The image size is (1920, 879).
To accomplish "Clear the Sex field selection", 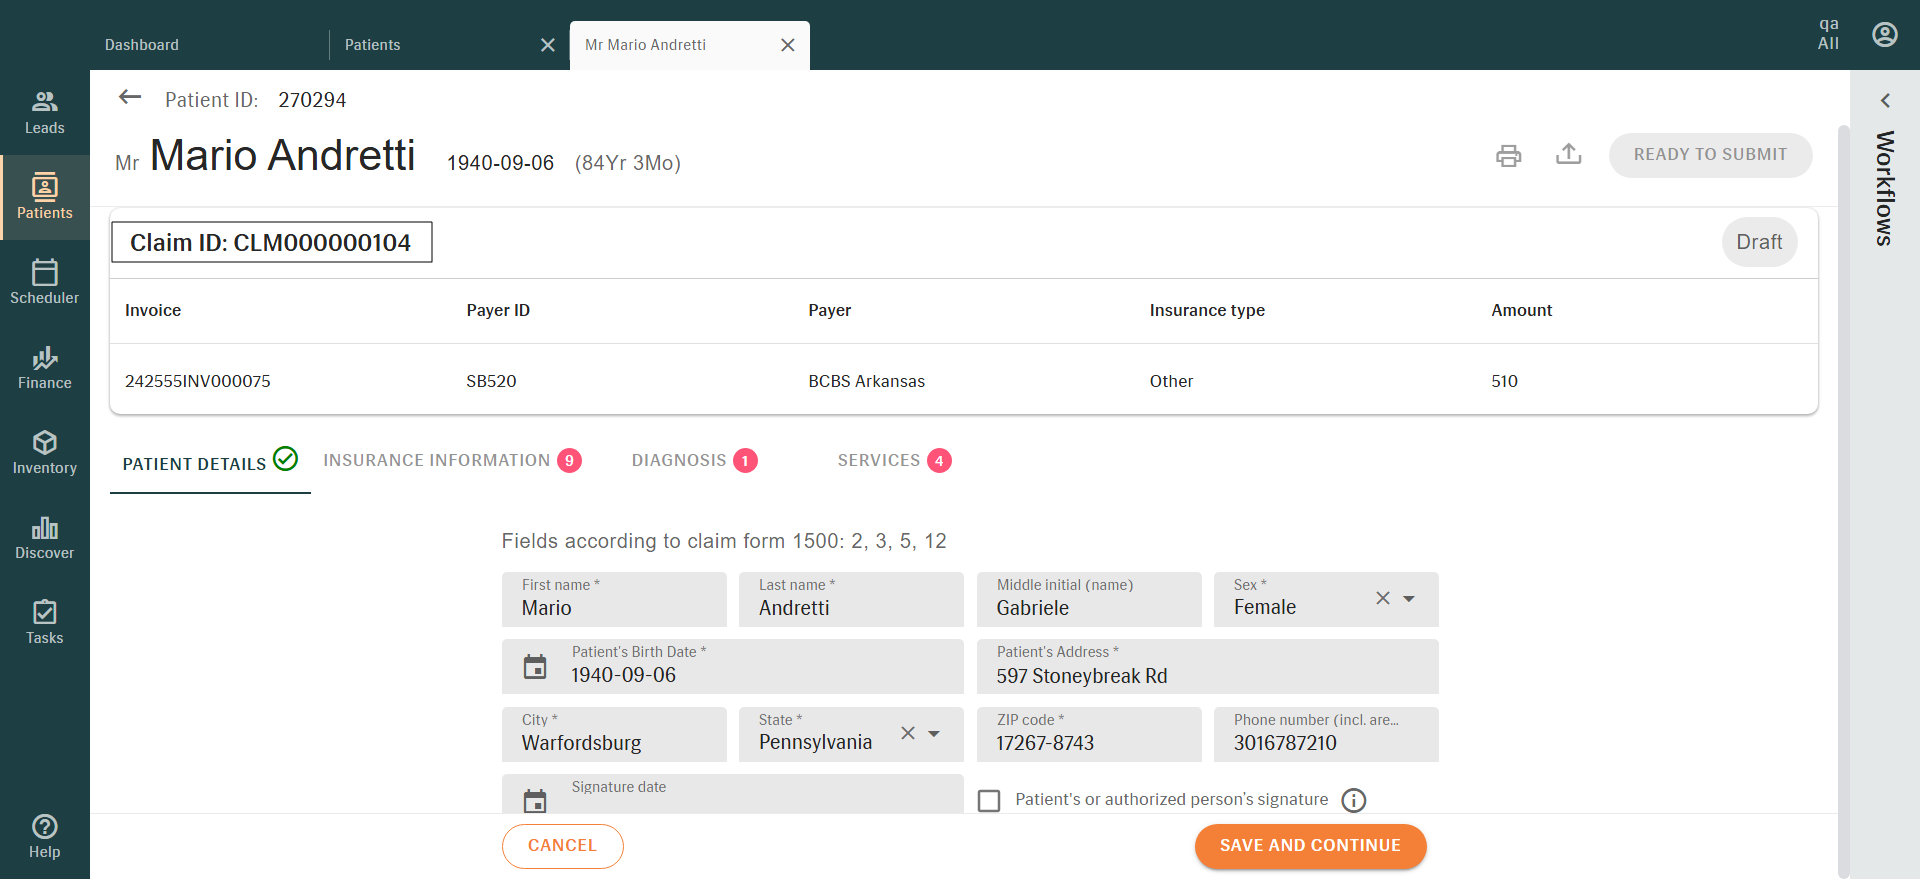I will [1382, 598].
